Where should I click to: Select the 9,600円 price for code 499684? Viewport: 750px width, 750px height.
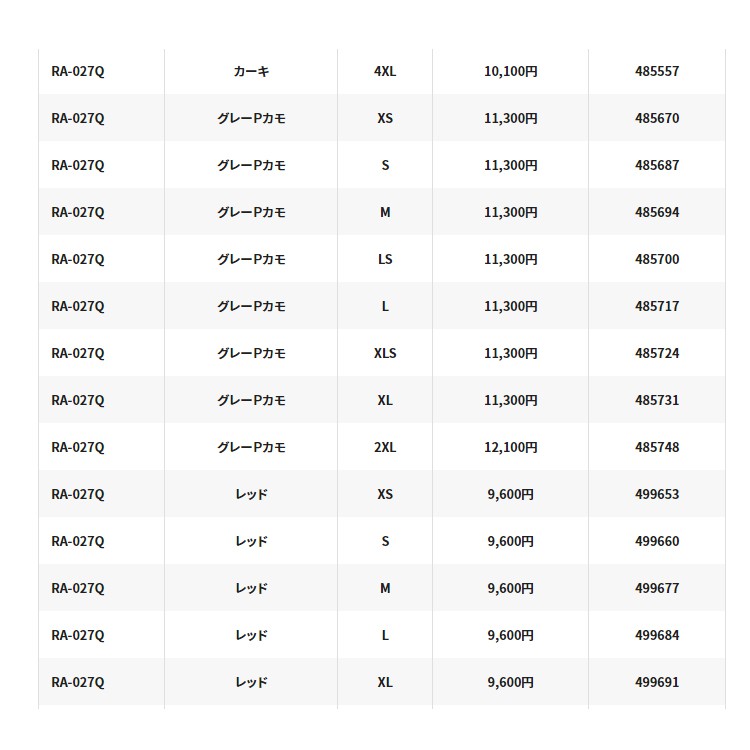[x=511, y=635]
